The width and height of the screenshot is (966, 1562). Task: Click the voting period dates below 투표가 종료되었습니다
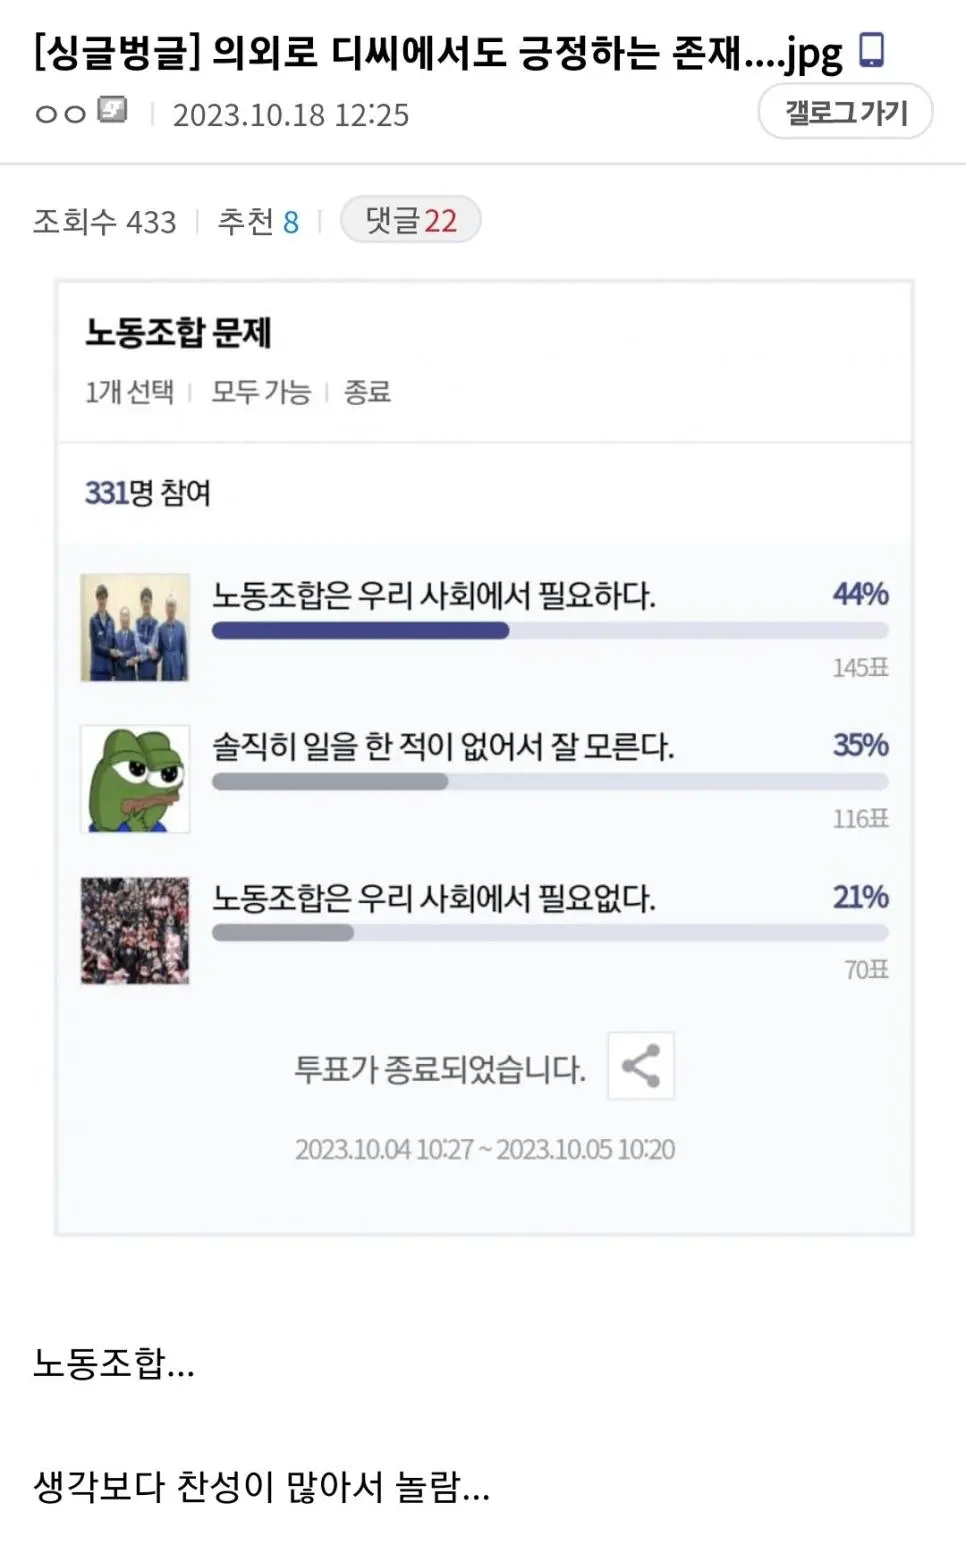(487, 1149)
